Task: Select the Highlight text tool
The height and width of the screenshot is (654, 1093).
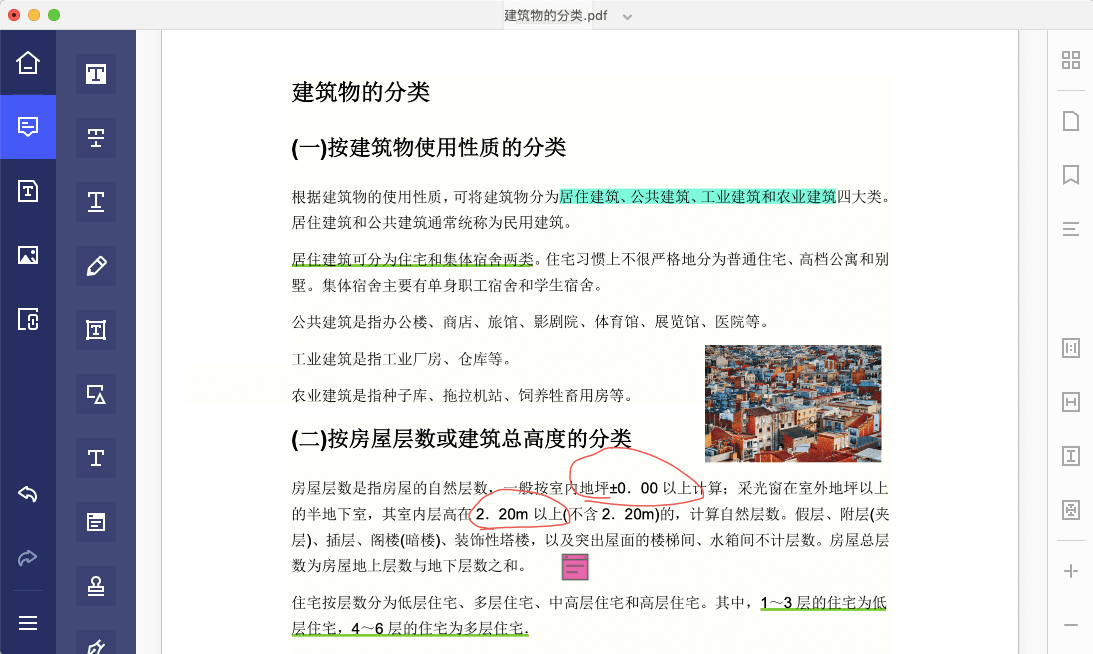Action: 96,74
